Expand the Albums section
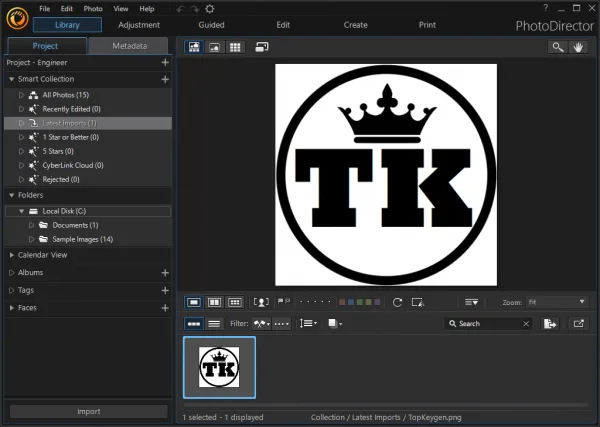The image size is (600, 427). [11, 273]
